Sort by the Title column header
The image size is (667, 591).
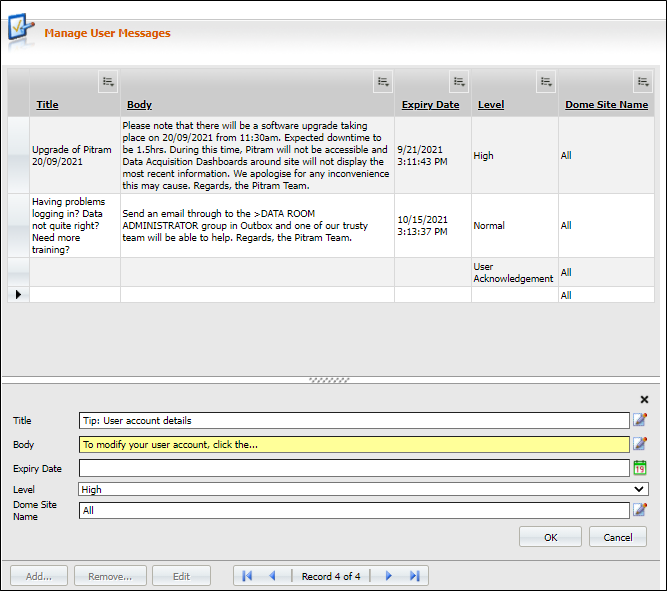click(47, 105)
